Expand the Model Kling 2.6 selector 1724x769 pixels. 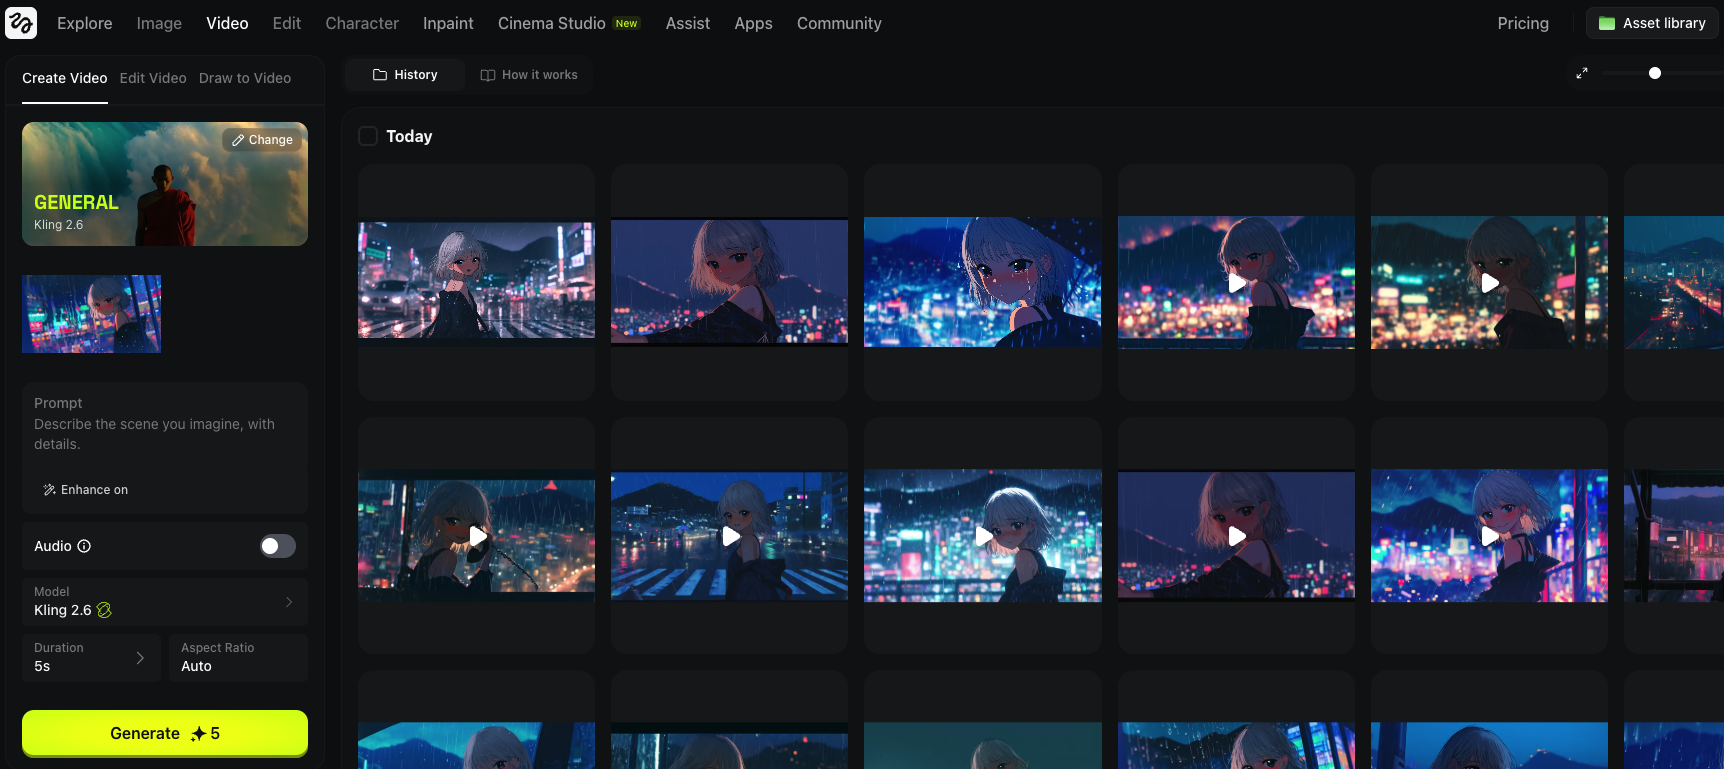click(x=165, y=602)
